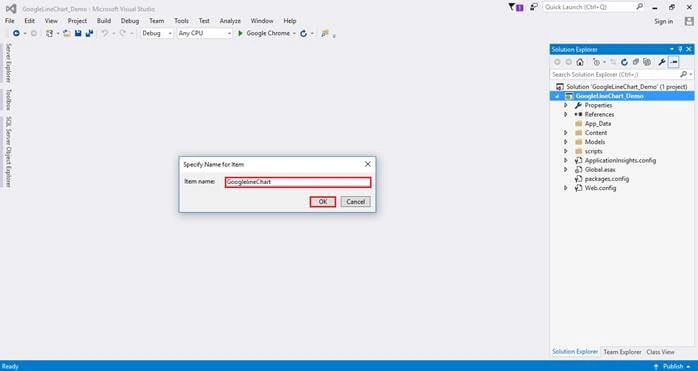Click the Navigate Backward toolbar icon

click(16, 33)
